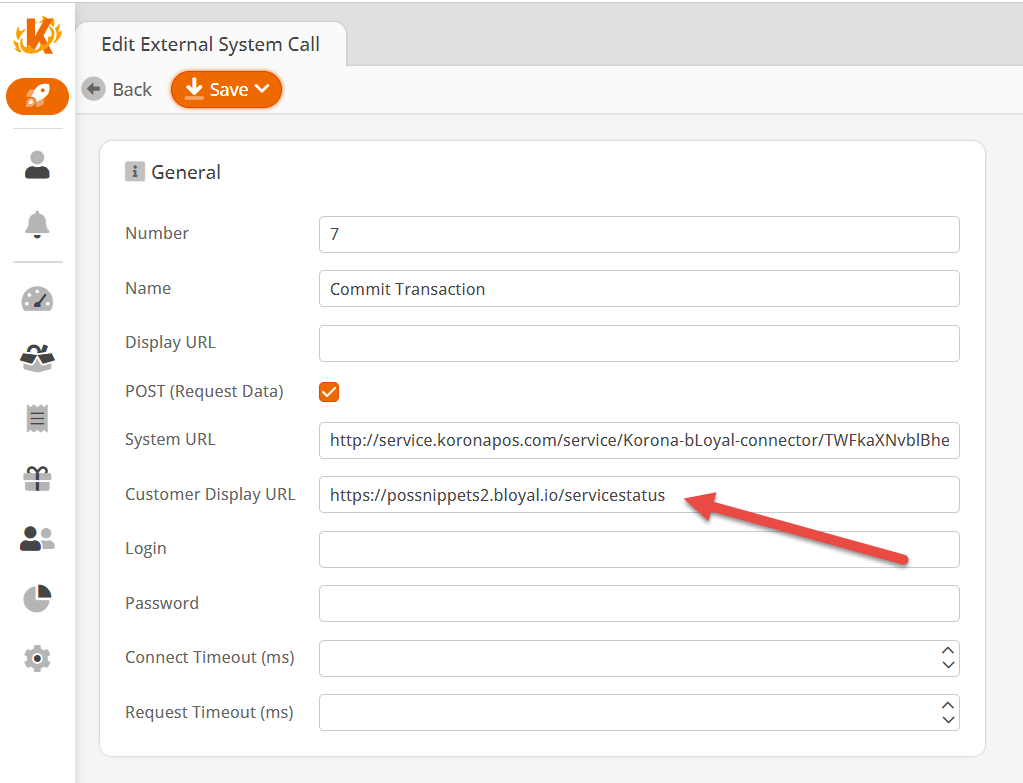The height and width of the screenshot is (783, 1023).
Task: Open the dashboard gauge sidebar icon
Action: (37, 299)
